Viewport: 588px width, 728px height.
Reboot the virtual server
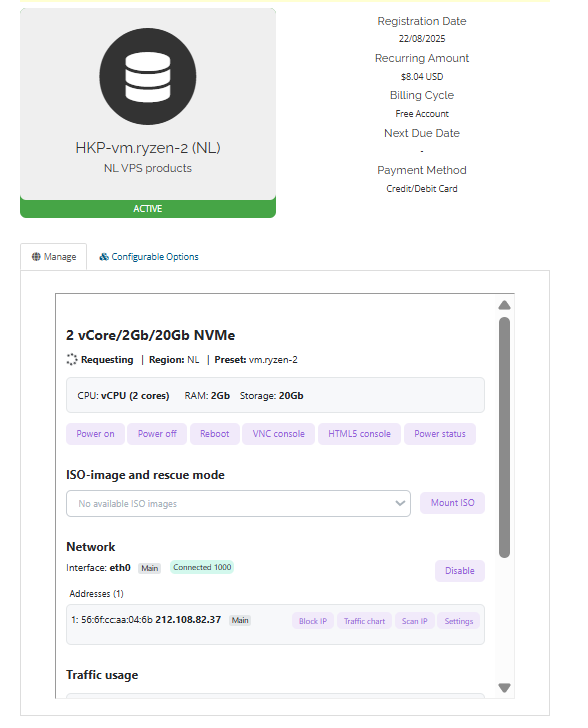[215, 434]
